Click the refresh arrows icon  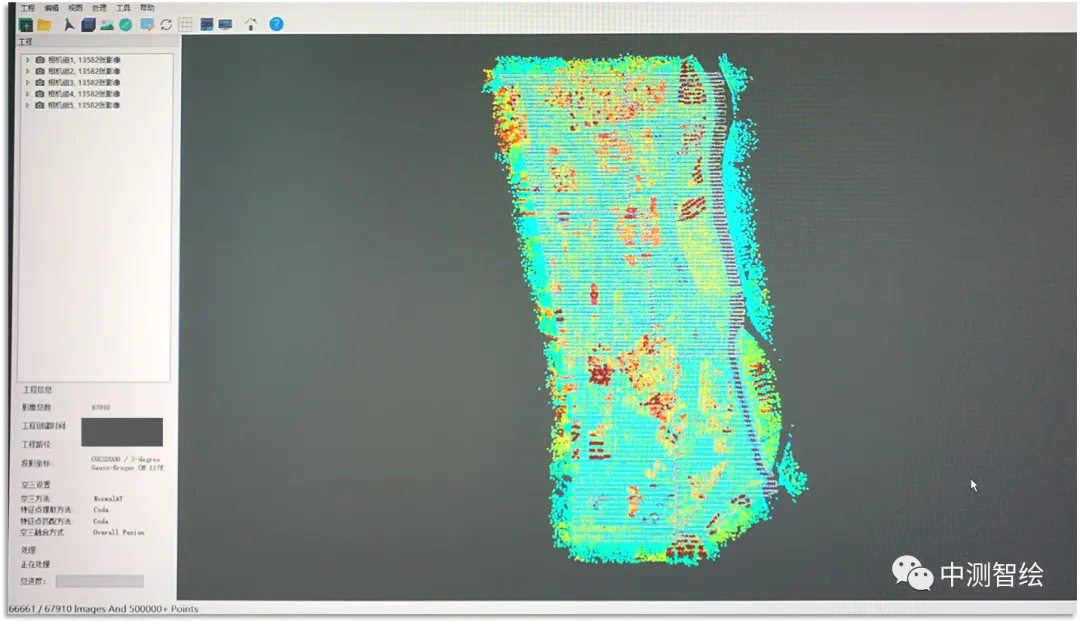pyautogui.click(x=166, y=24)
